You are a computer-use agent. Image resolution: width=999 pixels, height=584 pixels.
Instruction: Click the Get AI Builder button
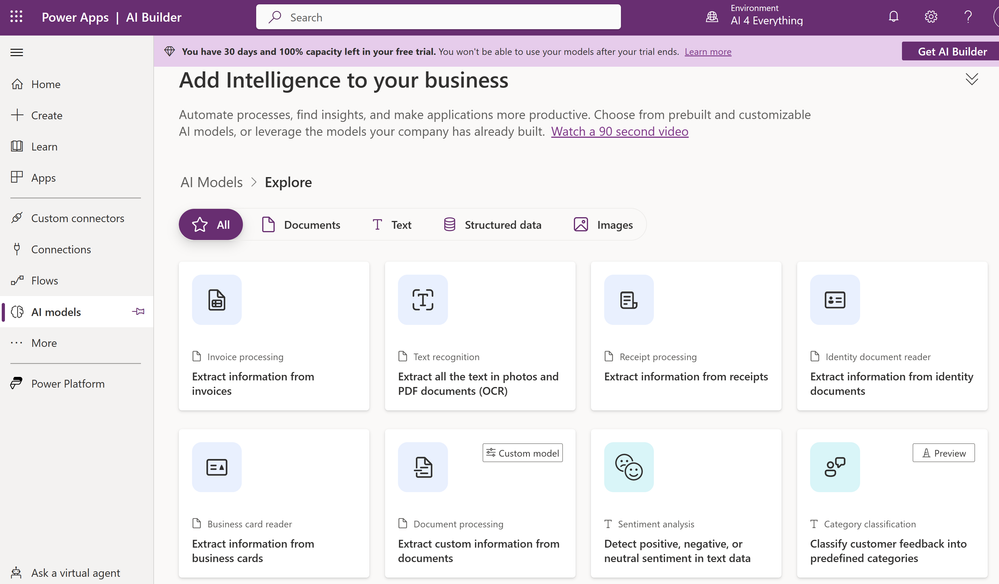point(952,52)
